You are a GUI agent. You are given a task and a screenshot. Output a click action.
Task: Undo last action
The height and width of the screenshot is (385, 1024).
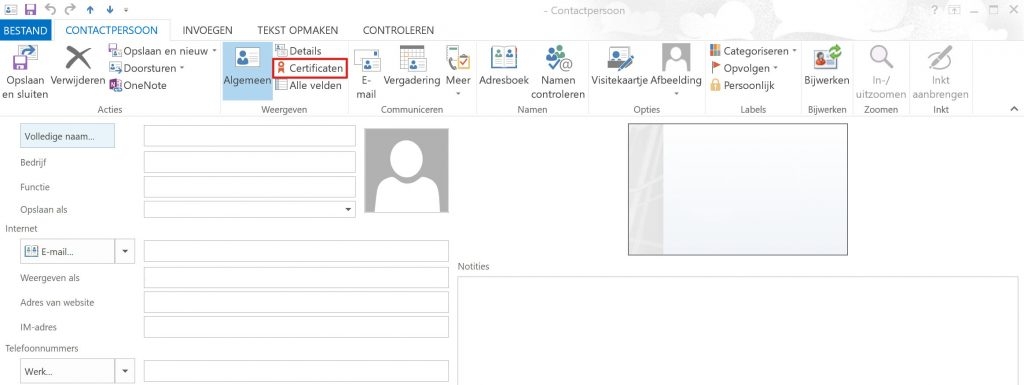click(x=50, y=9)
